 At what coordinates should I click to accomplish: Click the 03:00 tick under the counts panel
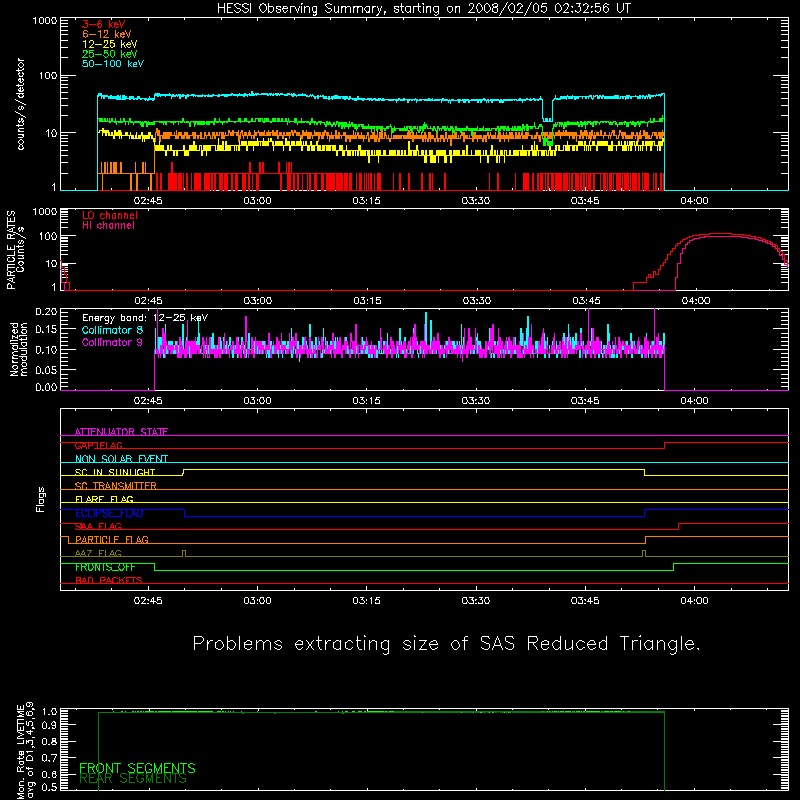[x=257, y=201]
